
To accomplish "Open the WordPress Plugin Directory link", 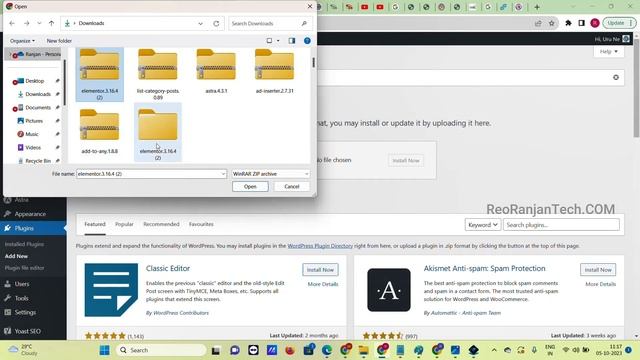I will point(320,246).
